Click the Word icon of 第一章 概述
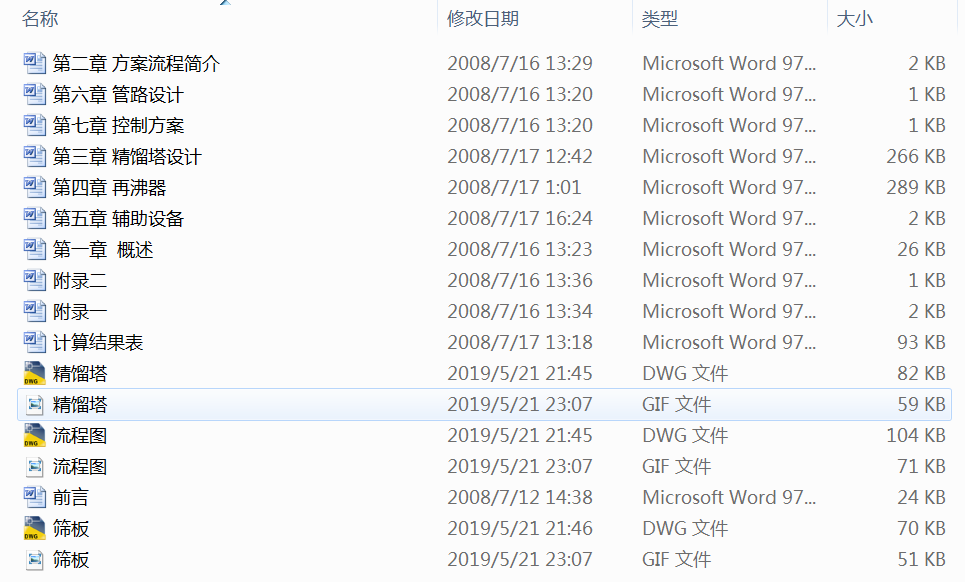Image resolution: width=965 pixels, height=582 pixels. 33,249
